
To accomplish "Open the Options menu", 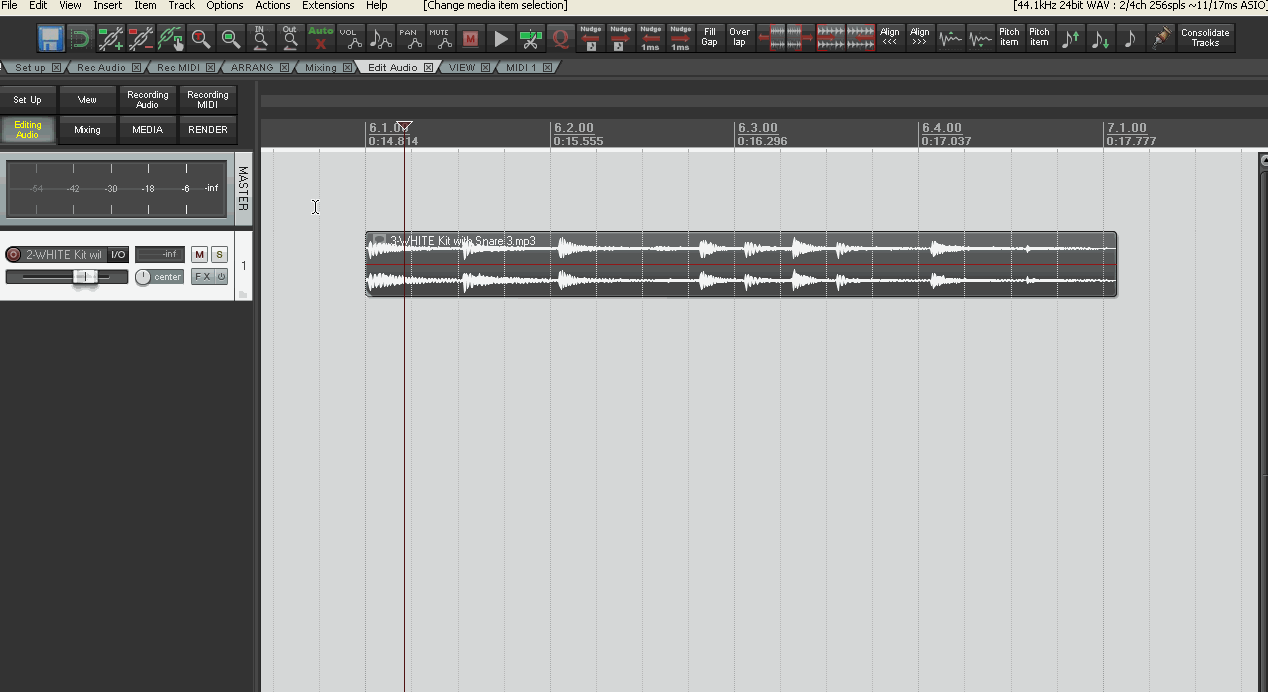I will click(x=224, y=5).
